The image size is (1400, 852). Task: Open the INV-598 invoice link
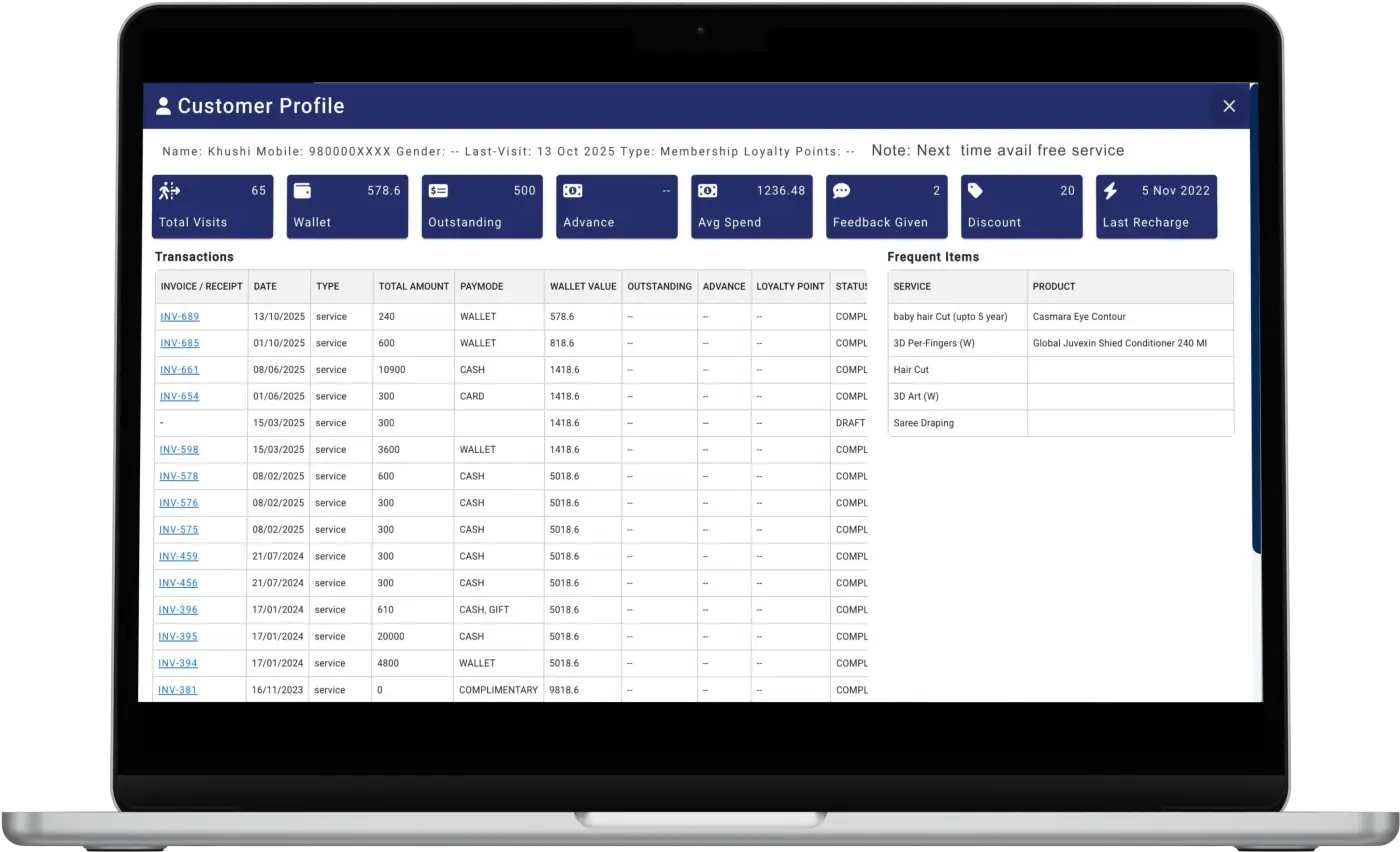point(180,450)
